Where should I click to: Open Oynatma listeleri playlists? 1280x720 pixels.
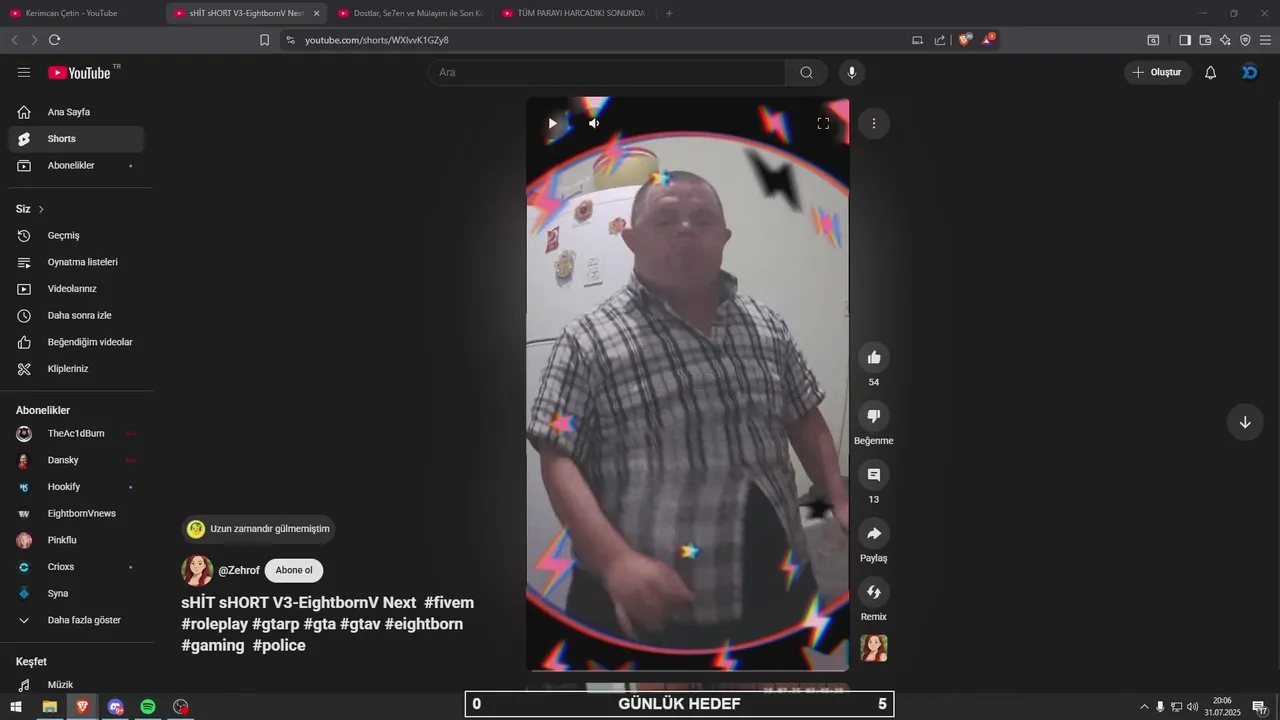pos(76,262)
